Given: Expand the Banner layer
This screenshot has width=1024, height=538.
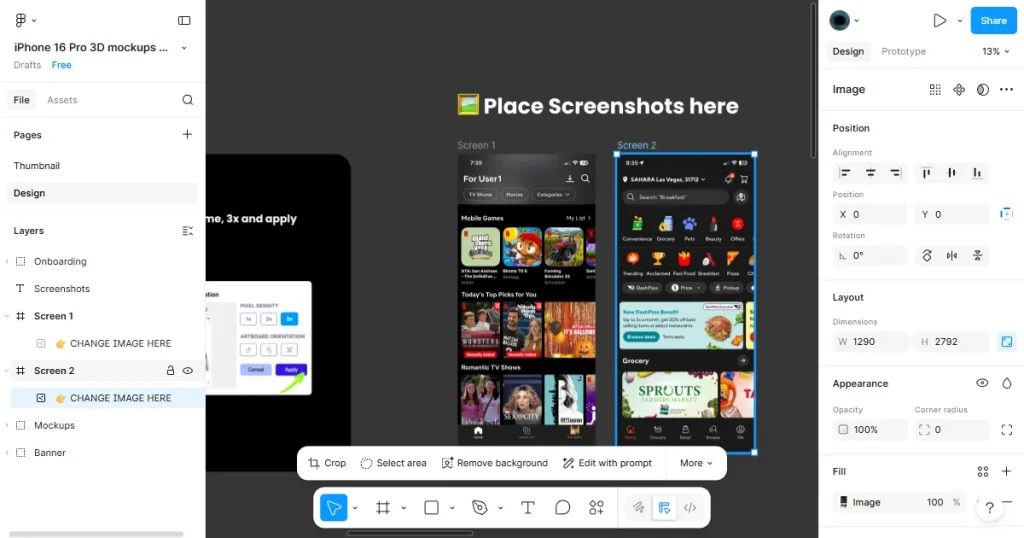Looking at the screenshot, I should click(x=7, y=452).
